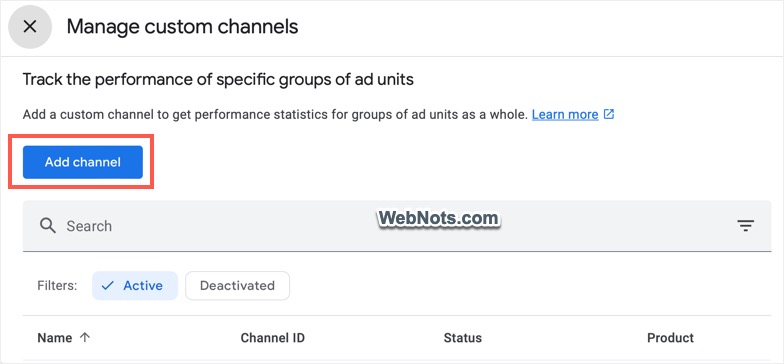Sort by the Name column header

click(54, 338)
